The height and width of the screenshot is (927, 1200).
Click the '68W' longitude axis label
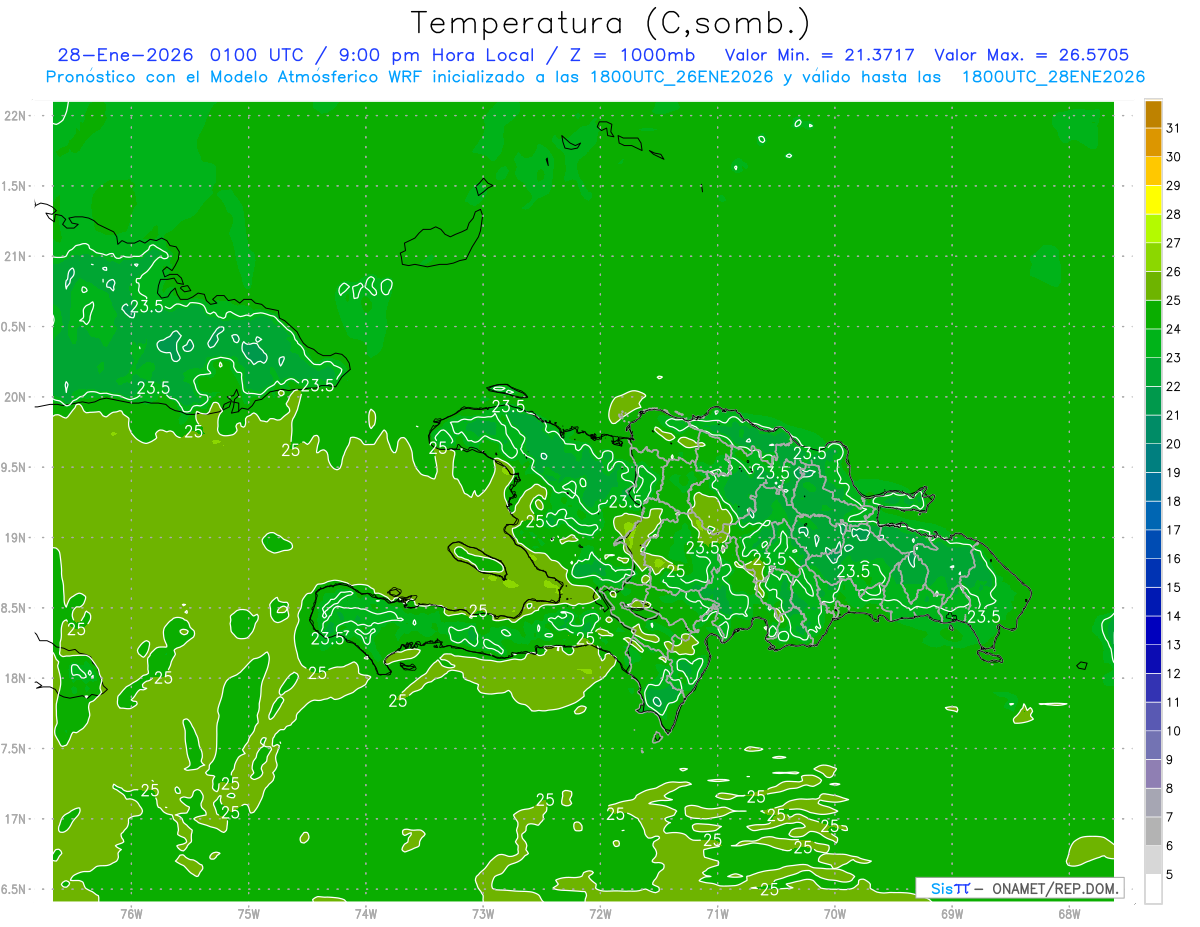coord(1068,913)
